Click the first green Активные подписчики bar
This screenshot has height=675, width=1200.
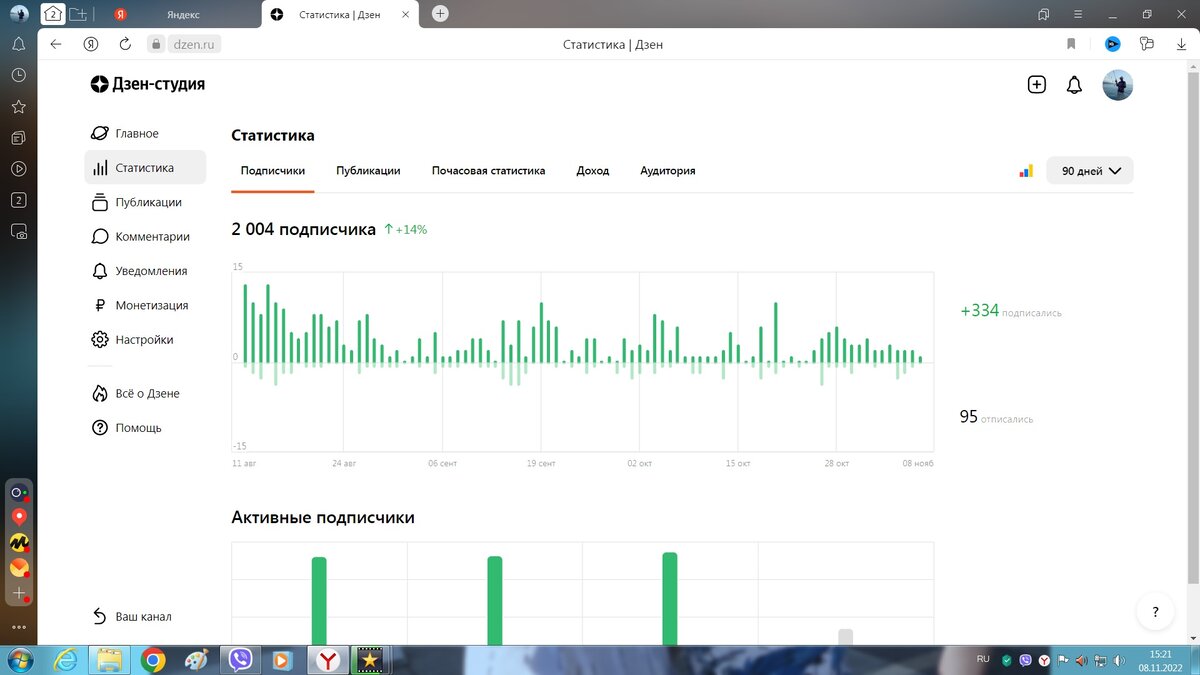tap(319, 600)
